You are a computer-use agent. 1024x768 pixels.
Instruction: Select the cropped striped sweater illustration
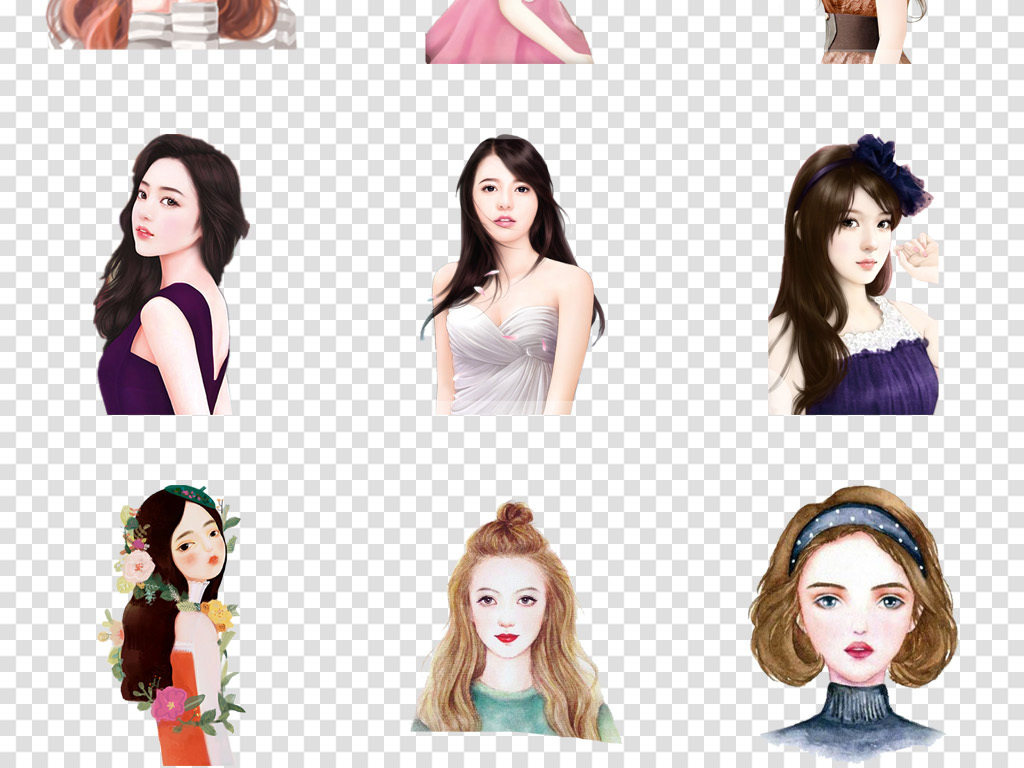pyautogui.click(x=172, y=24)
